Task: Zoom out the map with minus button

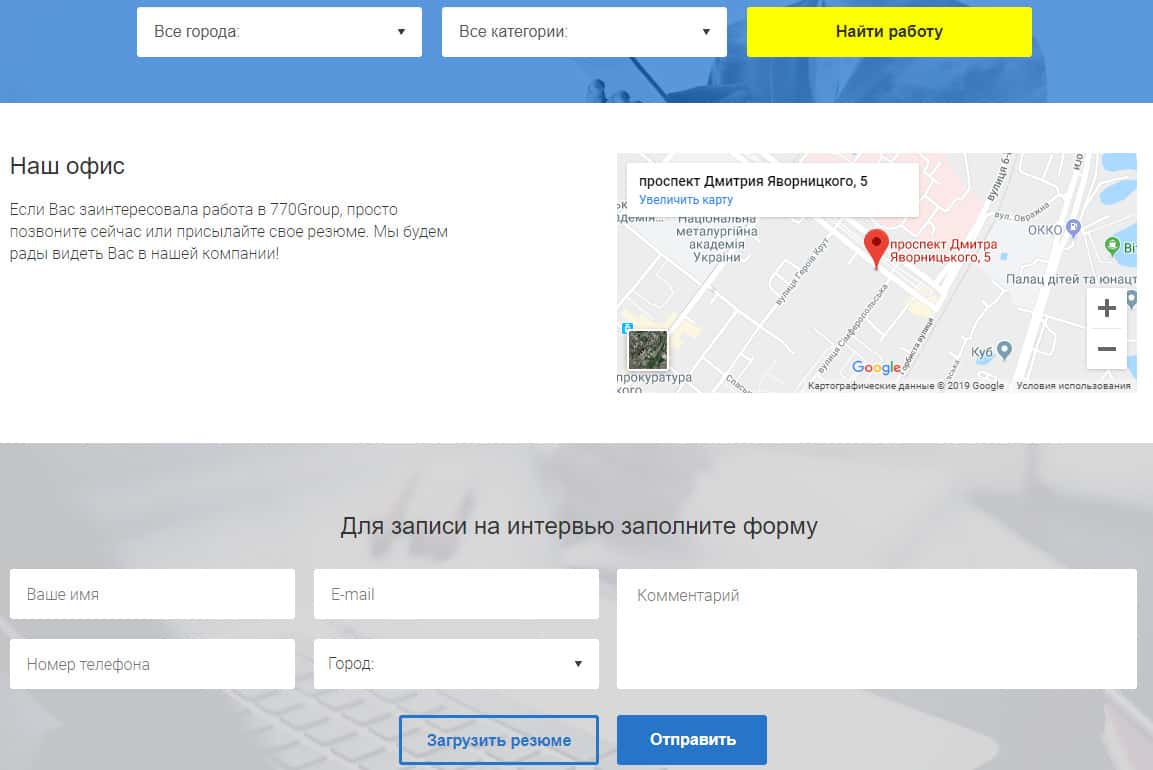Action: tap(1106, 349)
